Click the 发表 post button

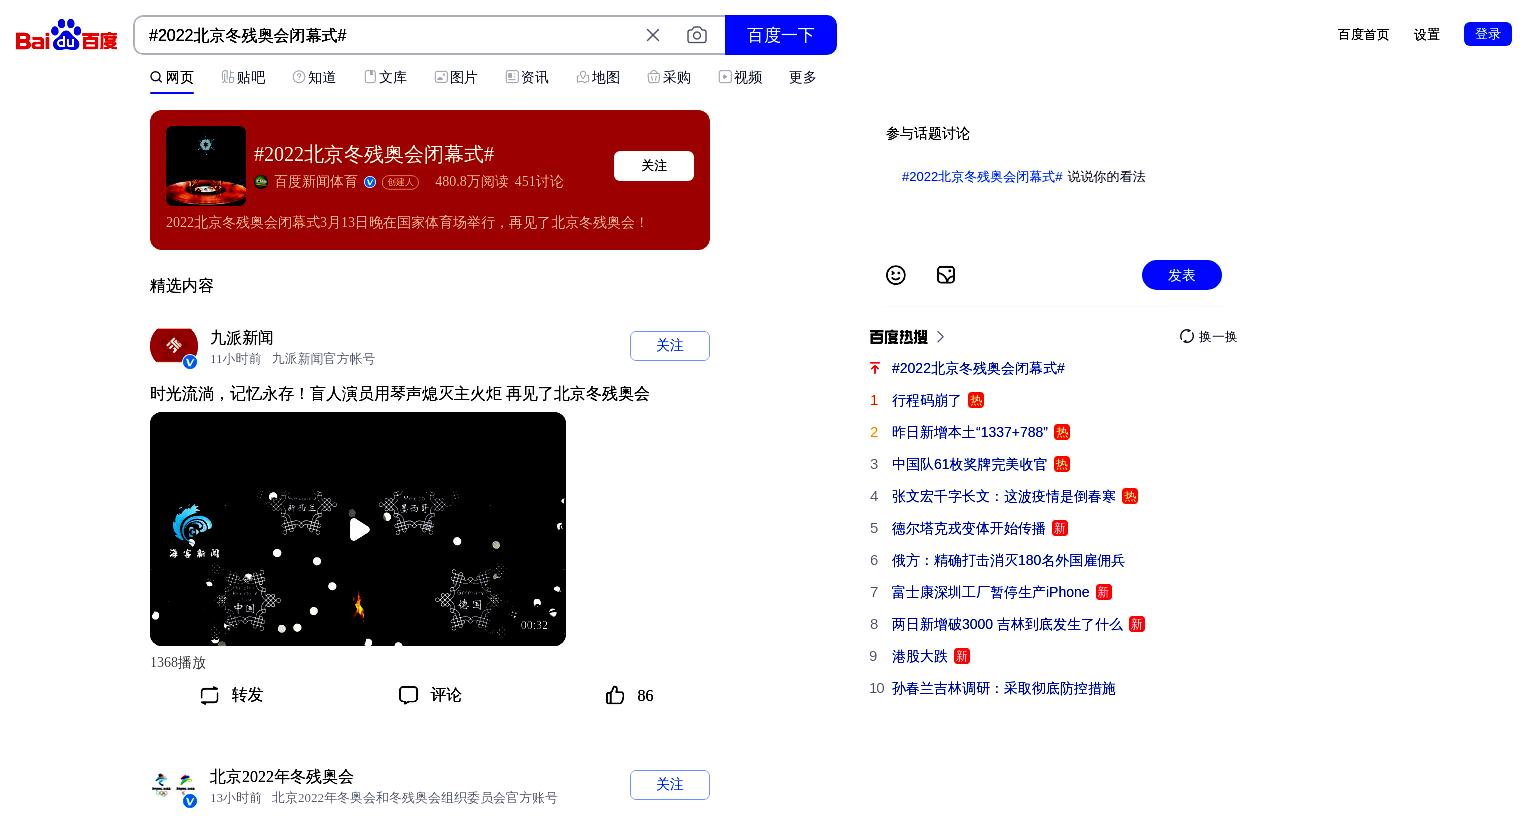click(1182, 275)
